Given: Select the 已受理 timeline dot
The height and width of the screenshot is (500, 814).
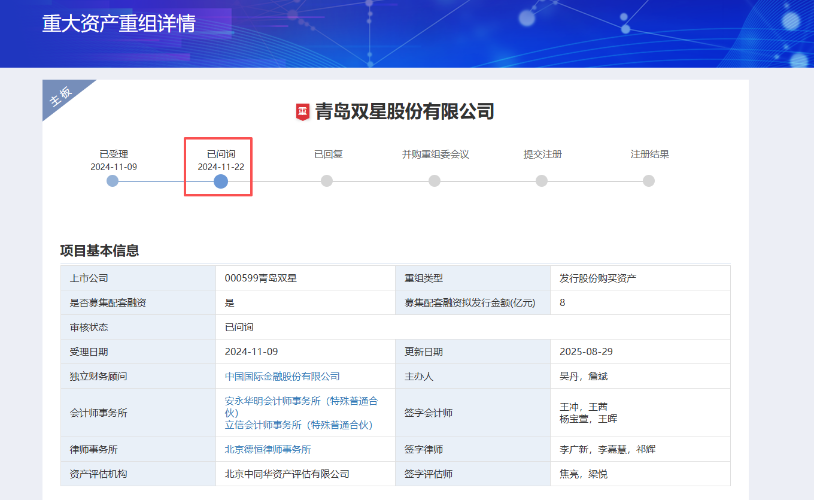Looking at the screenshot, I should [x=113, y=181].
